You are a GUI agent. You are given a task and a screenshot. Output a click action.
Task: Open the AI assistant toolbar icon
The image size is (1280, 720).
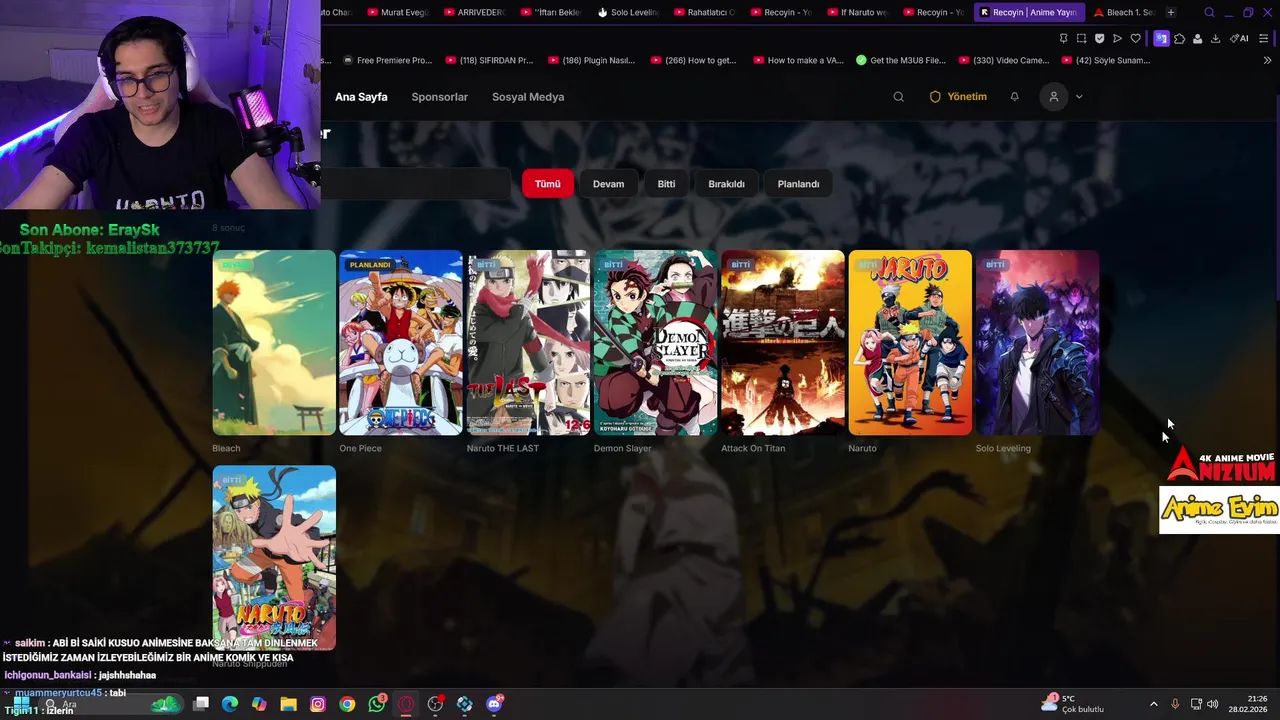(x=1239, y=38)
